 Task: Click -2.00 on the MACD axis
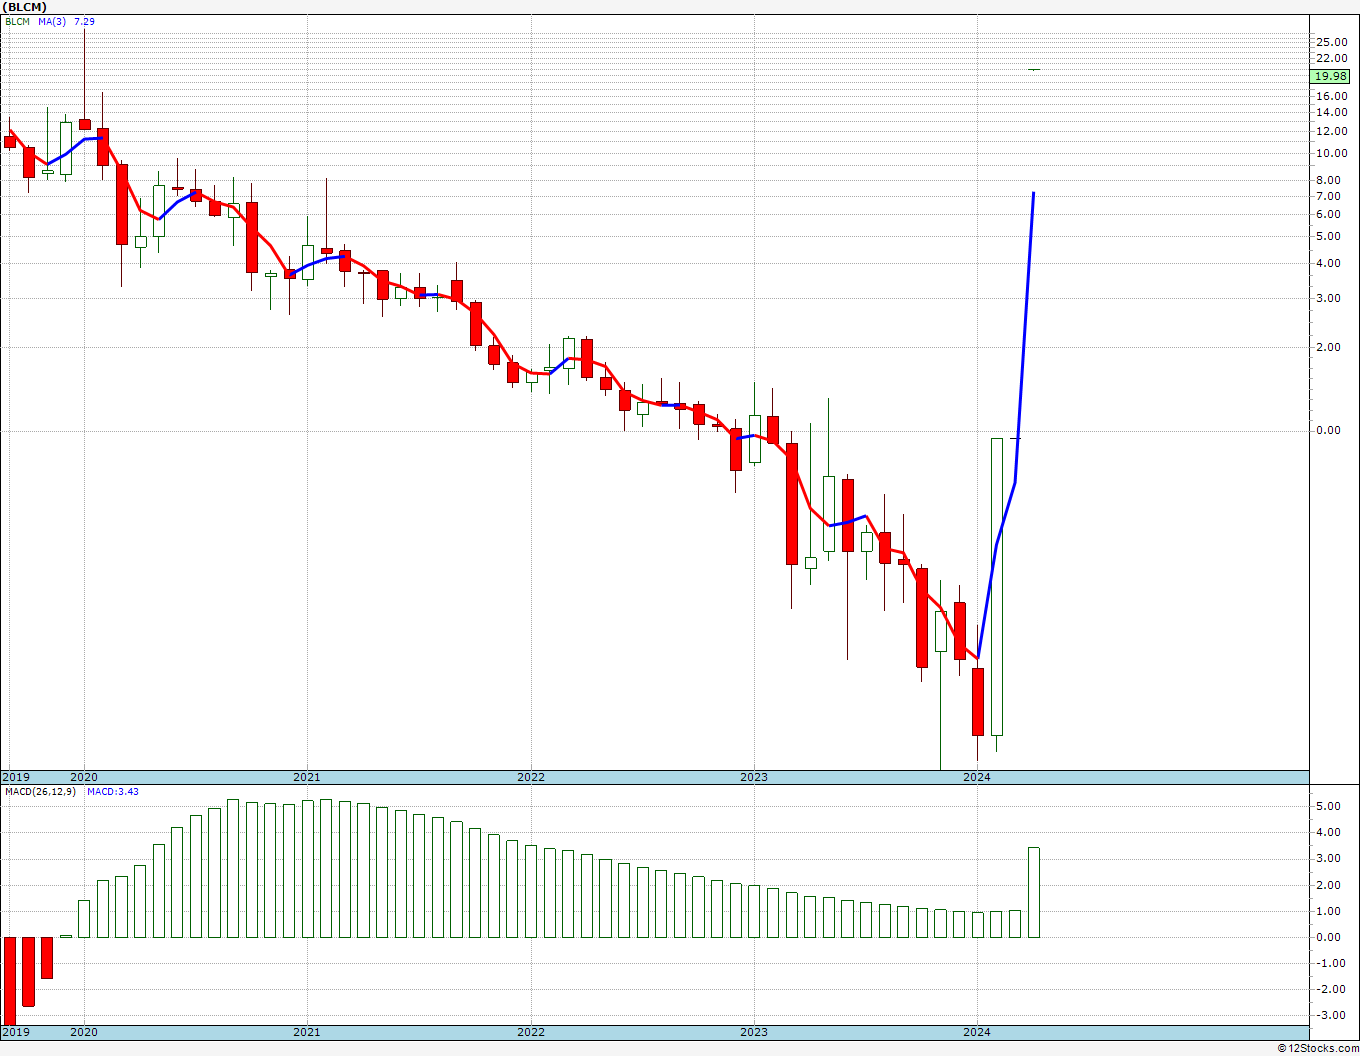coord(1333,990)
